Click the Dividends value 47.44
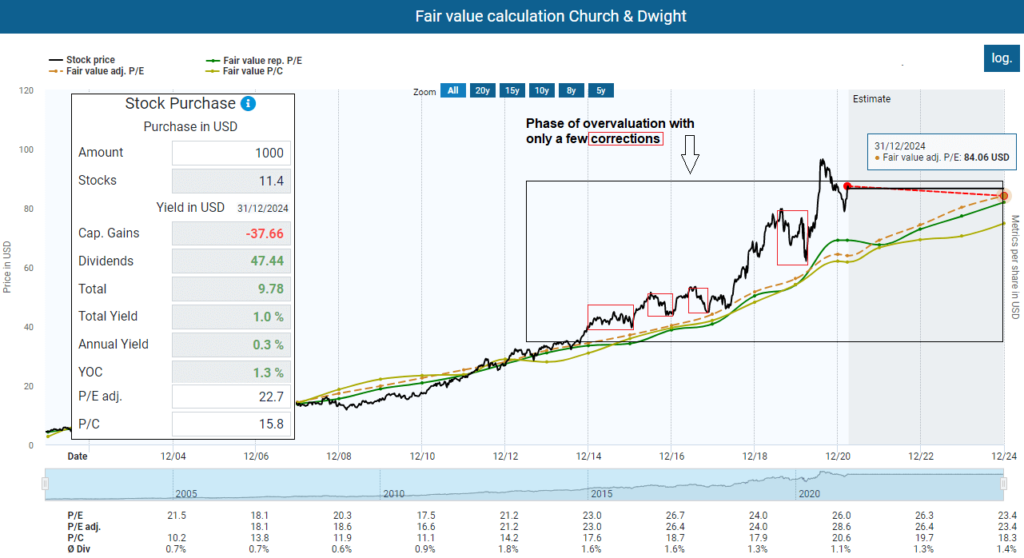Image resolution: width=1024 pixels, height=558 pixels. [x=231, y=261]
